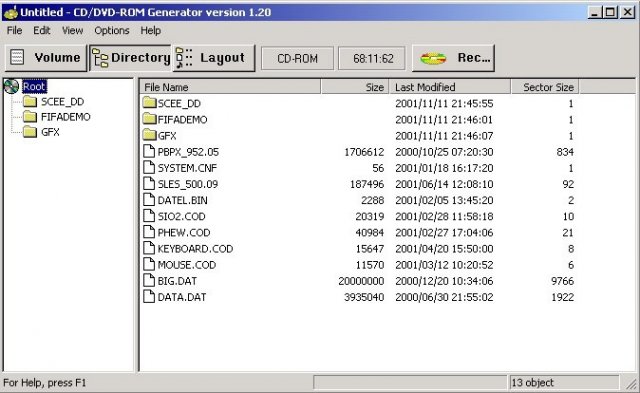
Task: Select FIFADEMO folder in left tree
Action: coord(65,117)
